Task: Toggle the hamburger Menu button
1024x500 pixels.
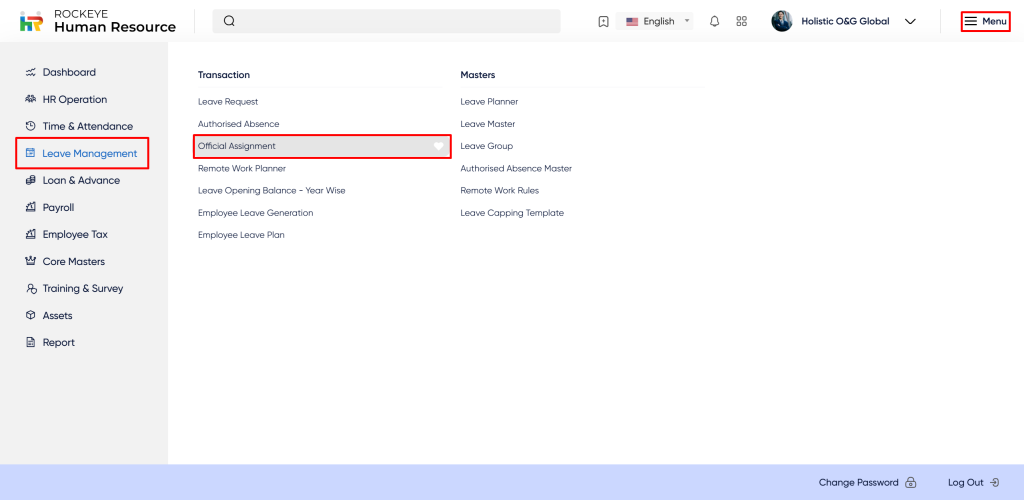Action: tap(985, 21)
